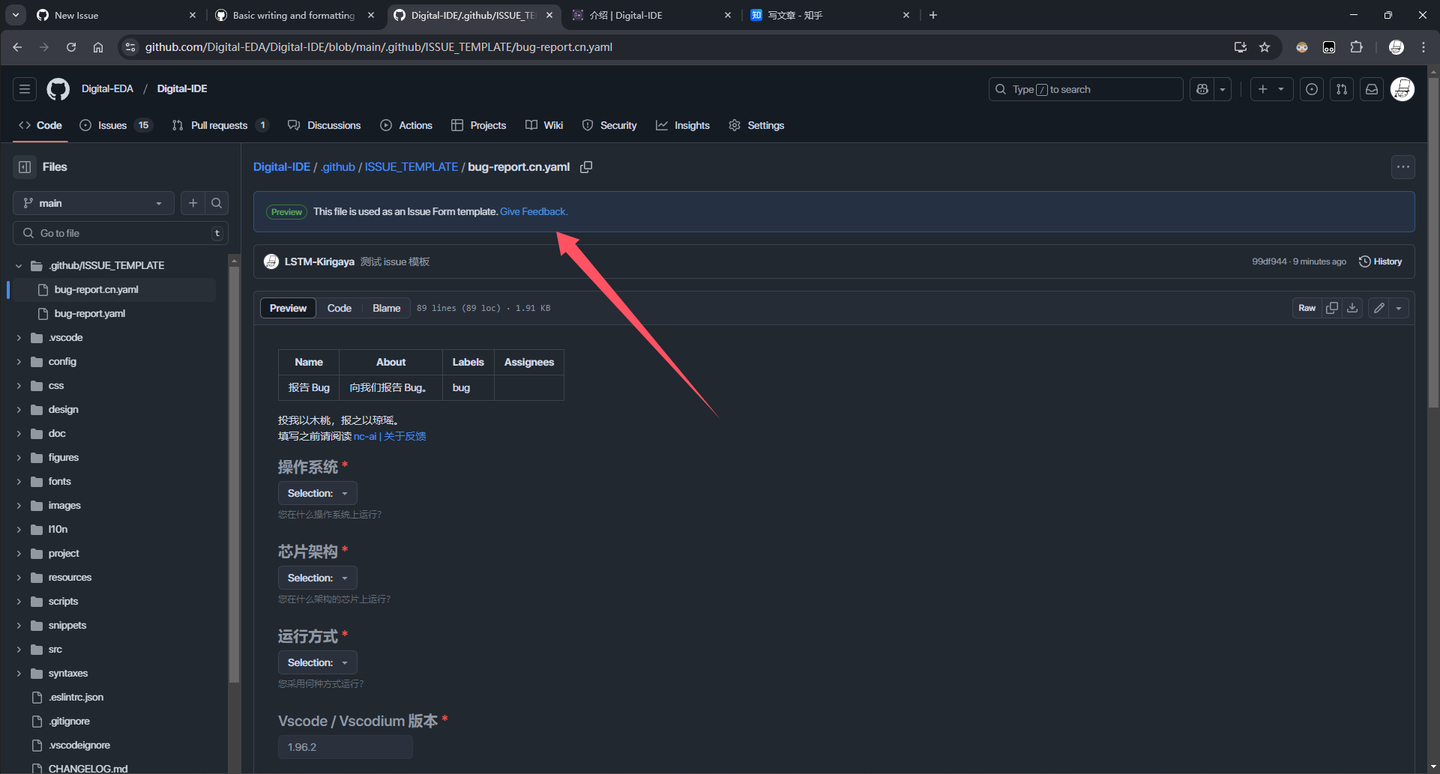
Task: Open the add file plus icon in sidebar
Action: click(193, 202)
